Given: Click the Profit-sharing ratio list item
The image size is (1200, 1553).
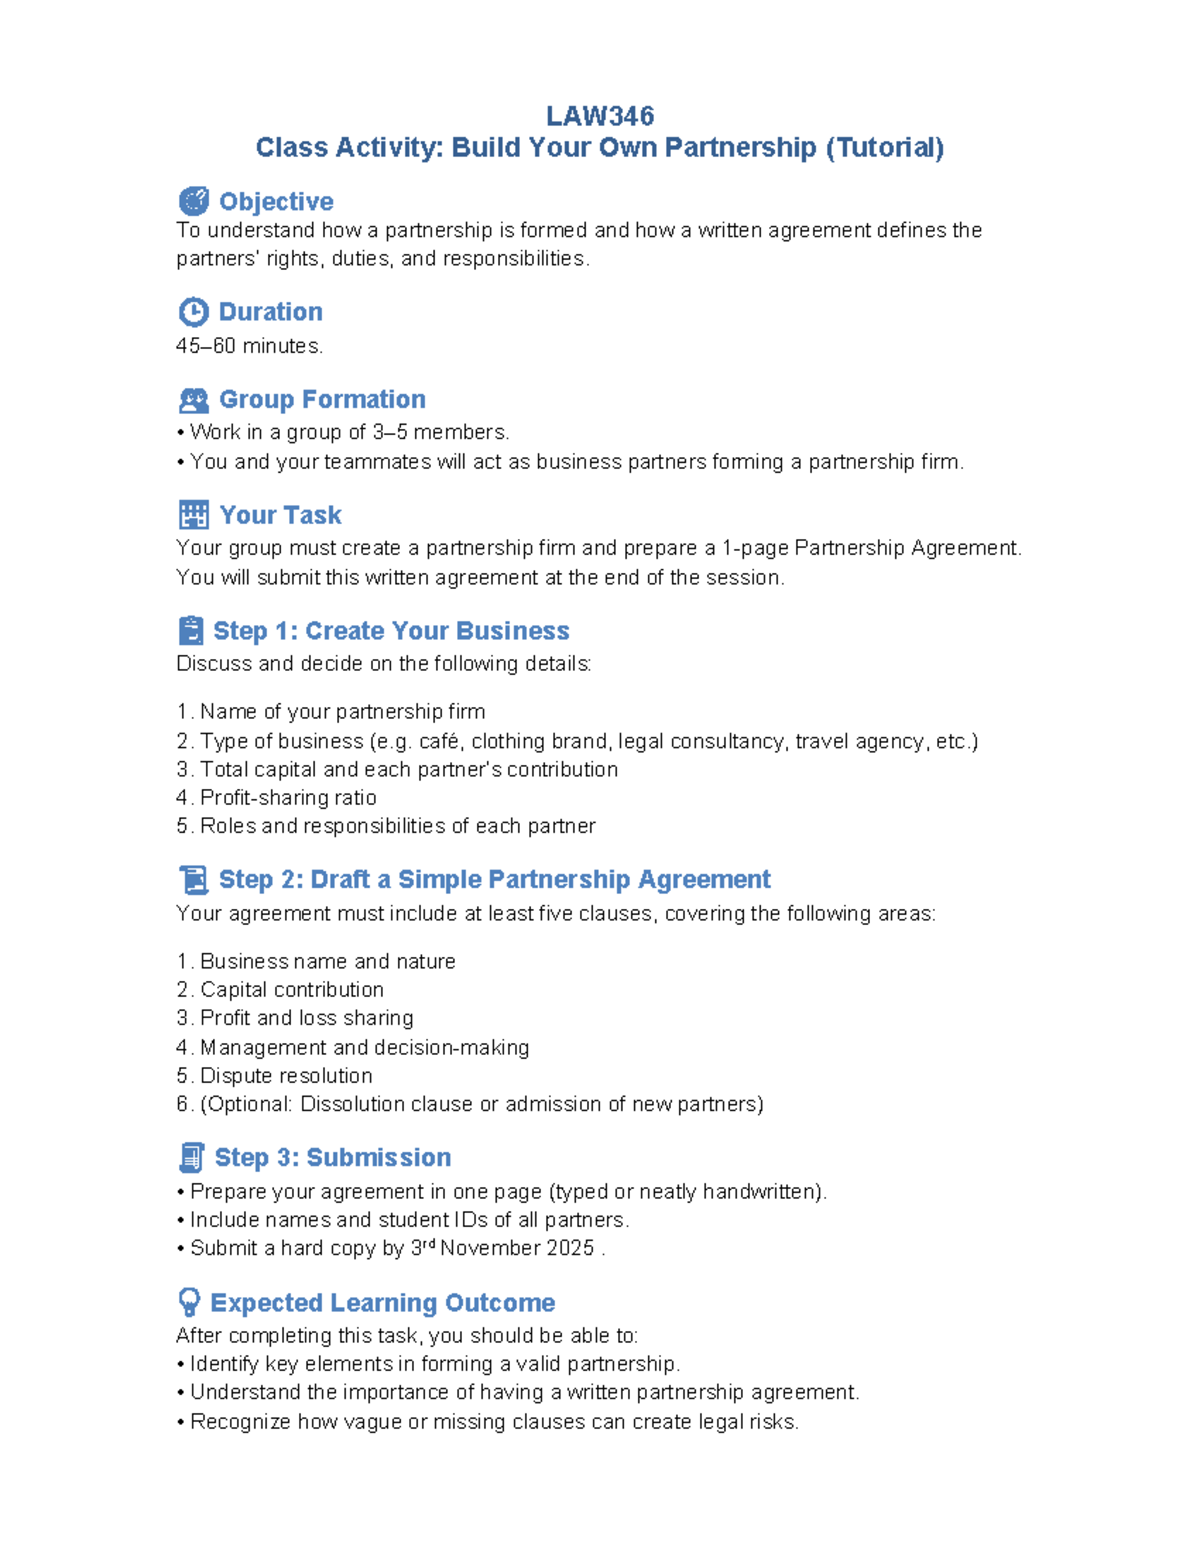Looking at the screenshot, I should click(287, 798).
